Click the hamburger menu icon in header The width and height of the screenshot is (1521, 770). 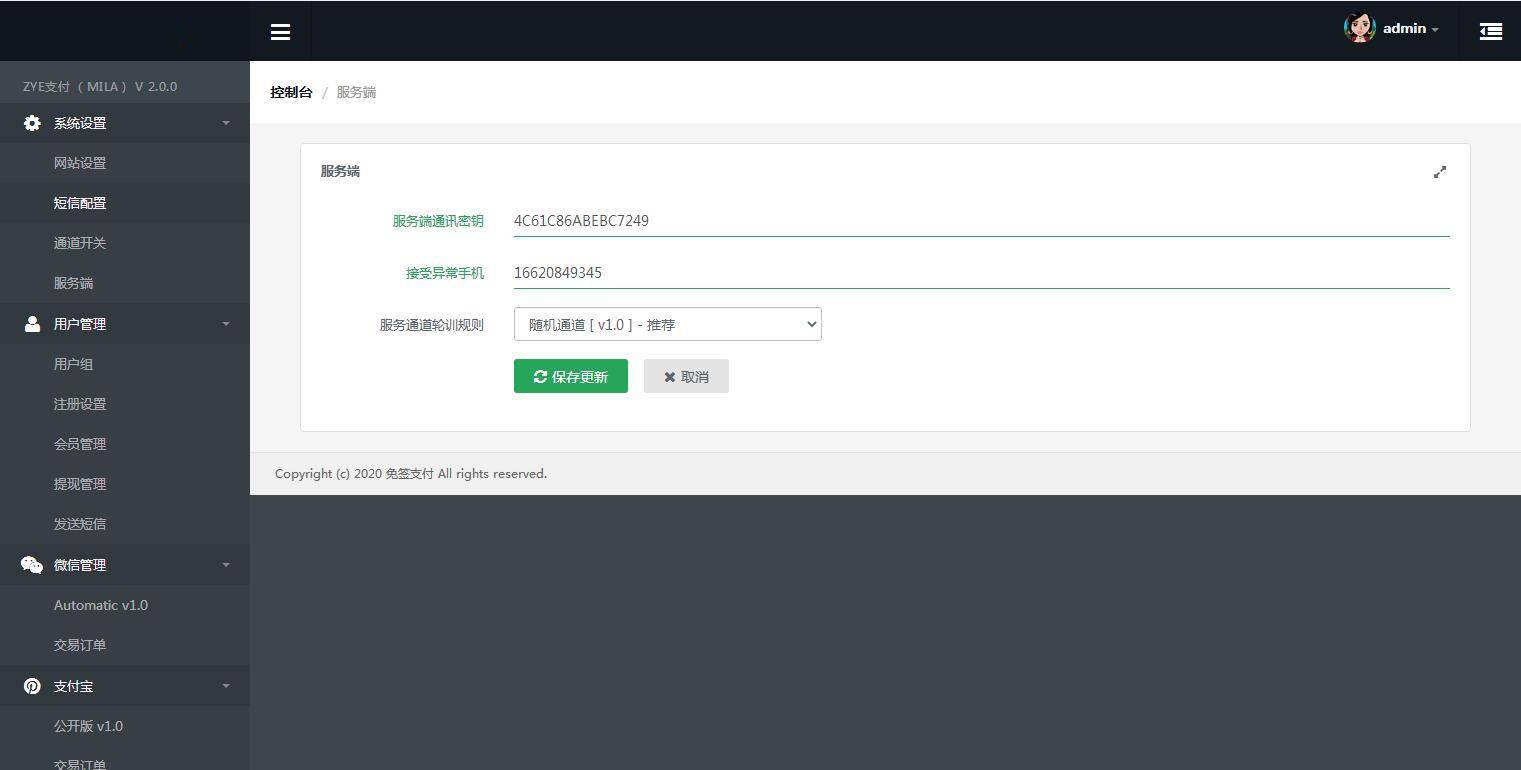[x=280, y=32]
